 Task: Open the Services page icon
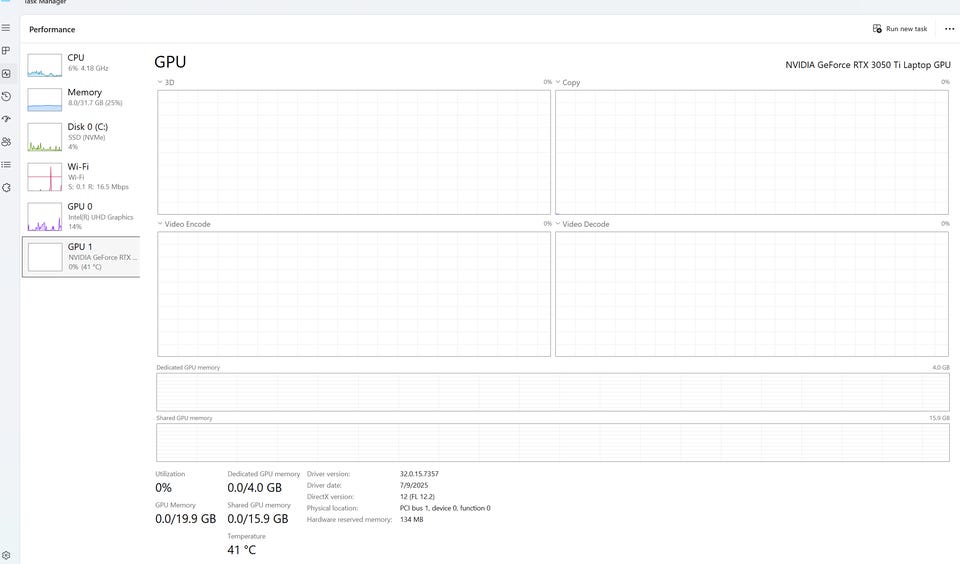coord(6,187)
